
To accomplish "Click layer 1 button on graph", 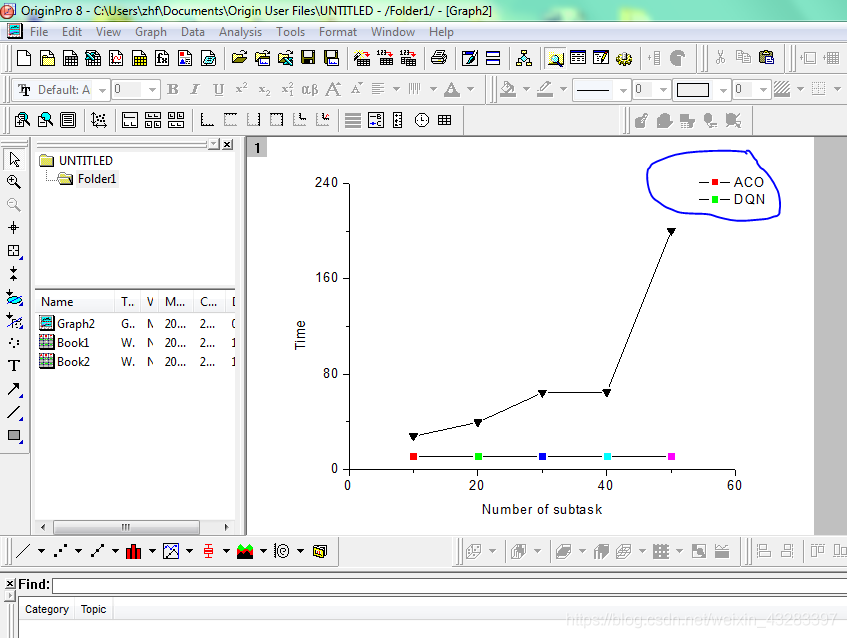I will tap(257, 147).
